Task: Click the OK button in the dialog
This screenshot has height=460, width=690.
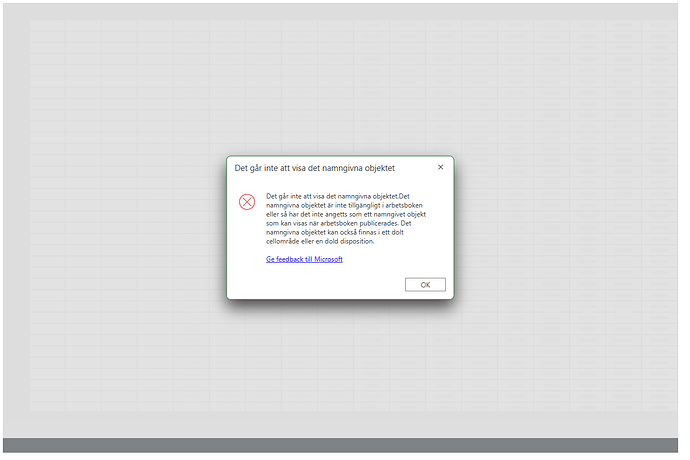Action: pos(425,284)
